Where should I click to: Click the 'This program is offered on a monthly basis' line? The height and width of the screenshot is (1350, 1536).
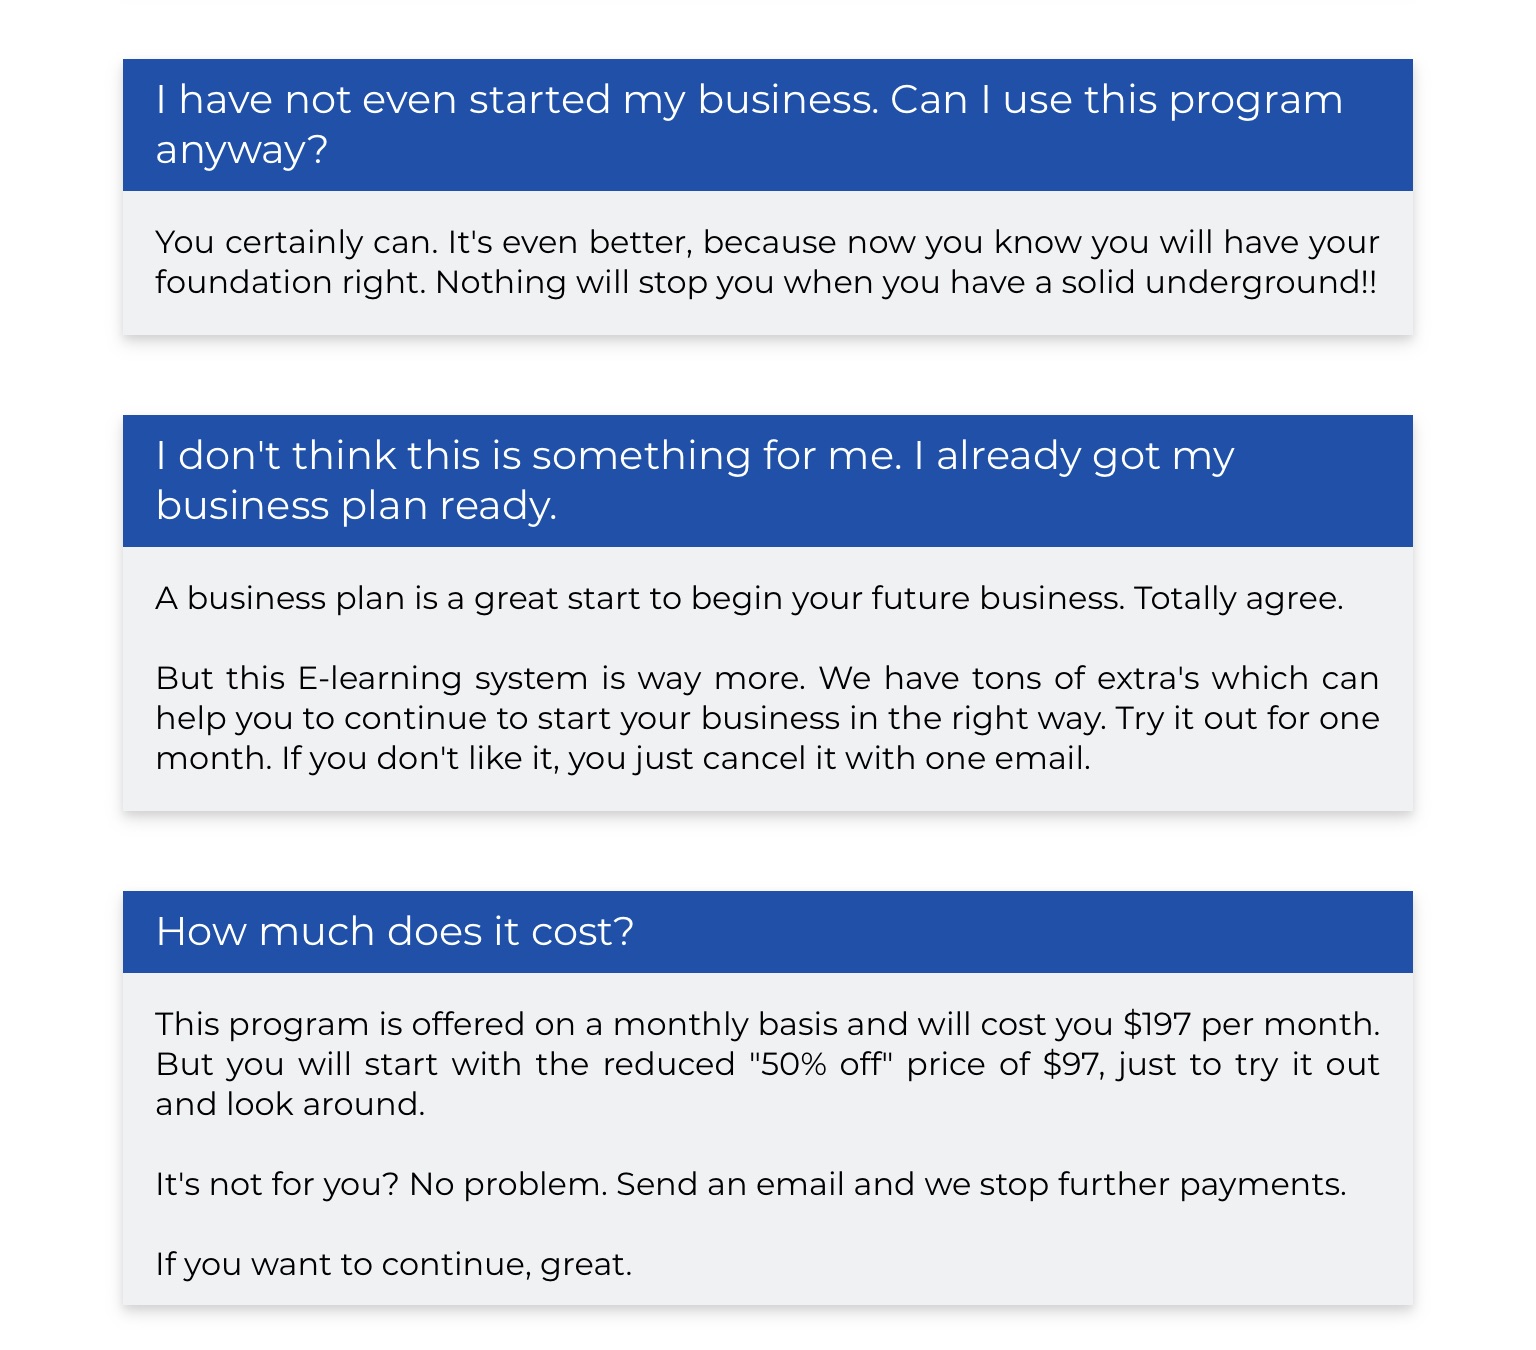click(768, 1024)
